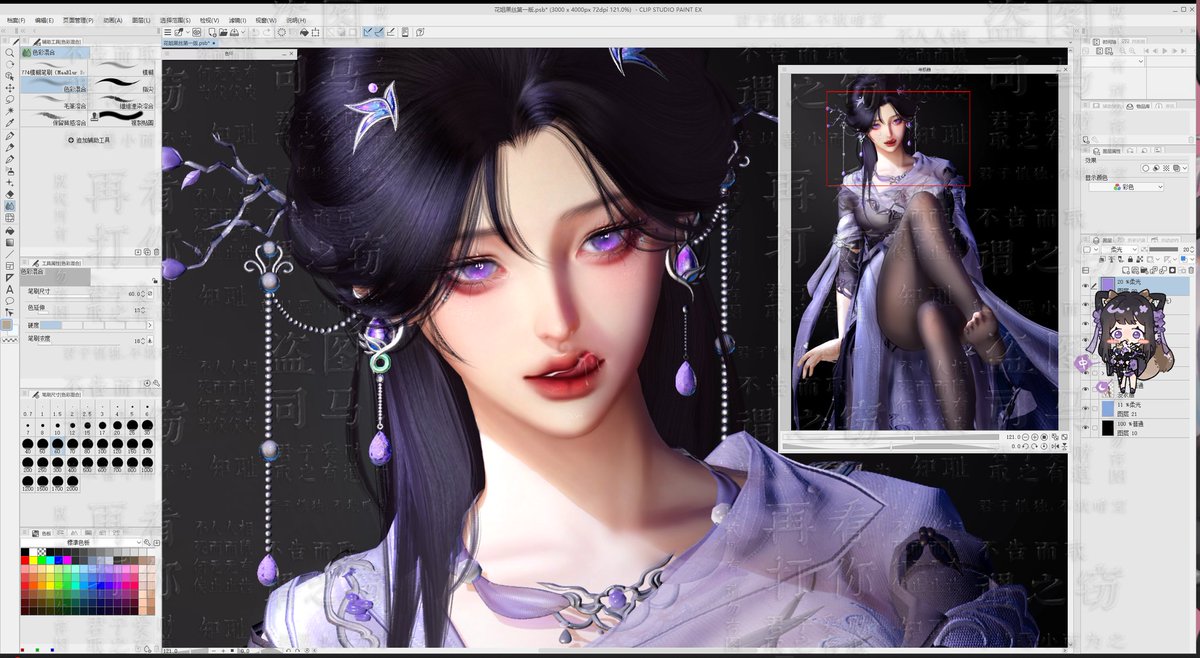Click the Open file folder icon

223,32
